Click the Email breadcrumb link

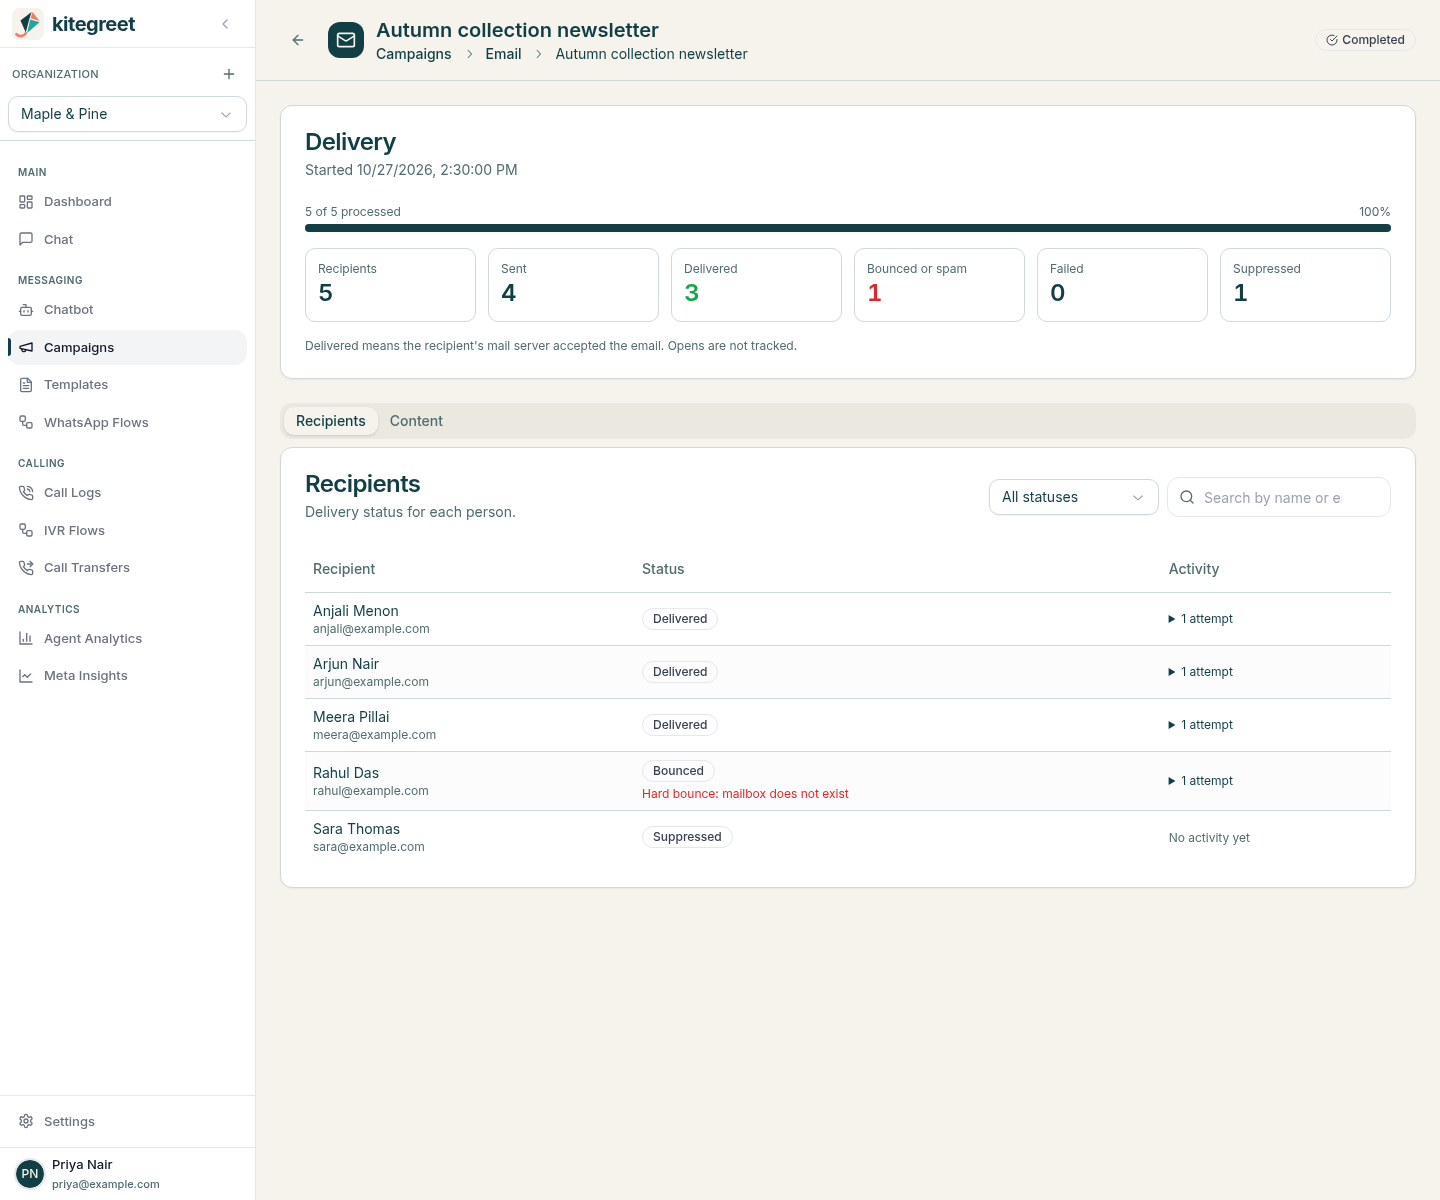click(x=503, y=54)
